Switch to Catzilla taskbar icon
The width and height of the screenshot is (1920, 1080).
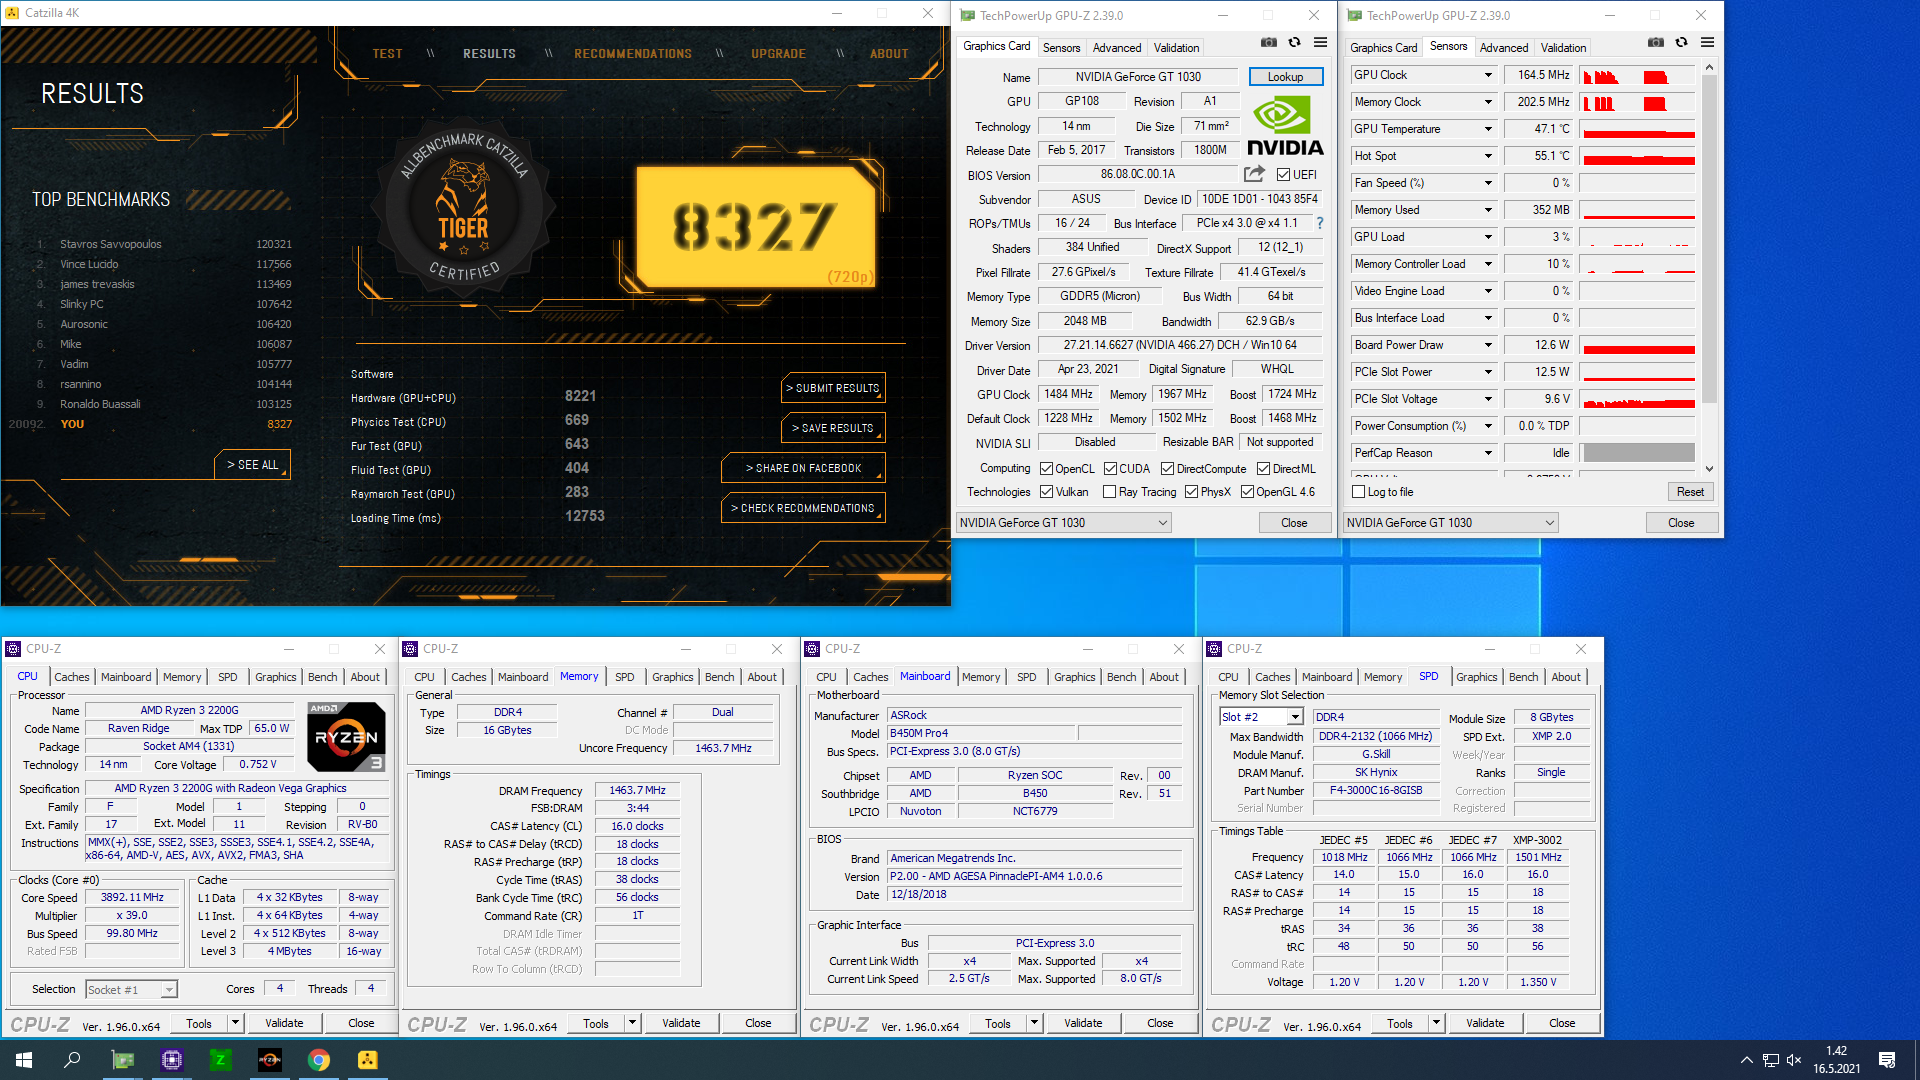(x=367, y=1060)
